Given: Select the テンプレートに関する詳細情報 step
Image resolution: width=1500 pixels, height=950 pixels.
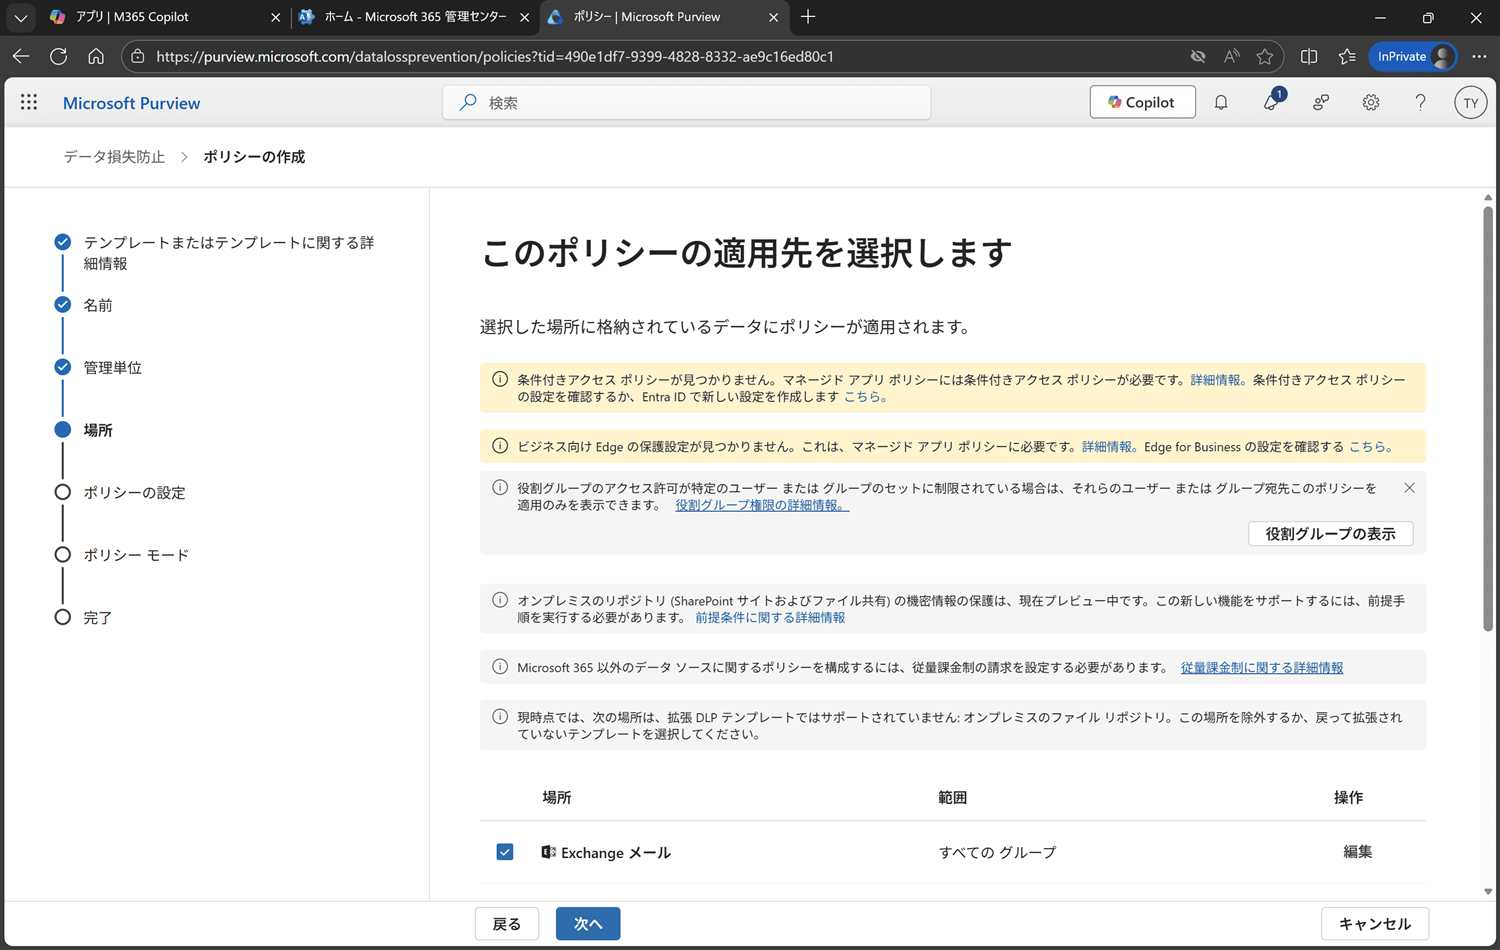Looking at the screenshot, I should pos(229,253).
